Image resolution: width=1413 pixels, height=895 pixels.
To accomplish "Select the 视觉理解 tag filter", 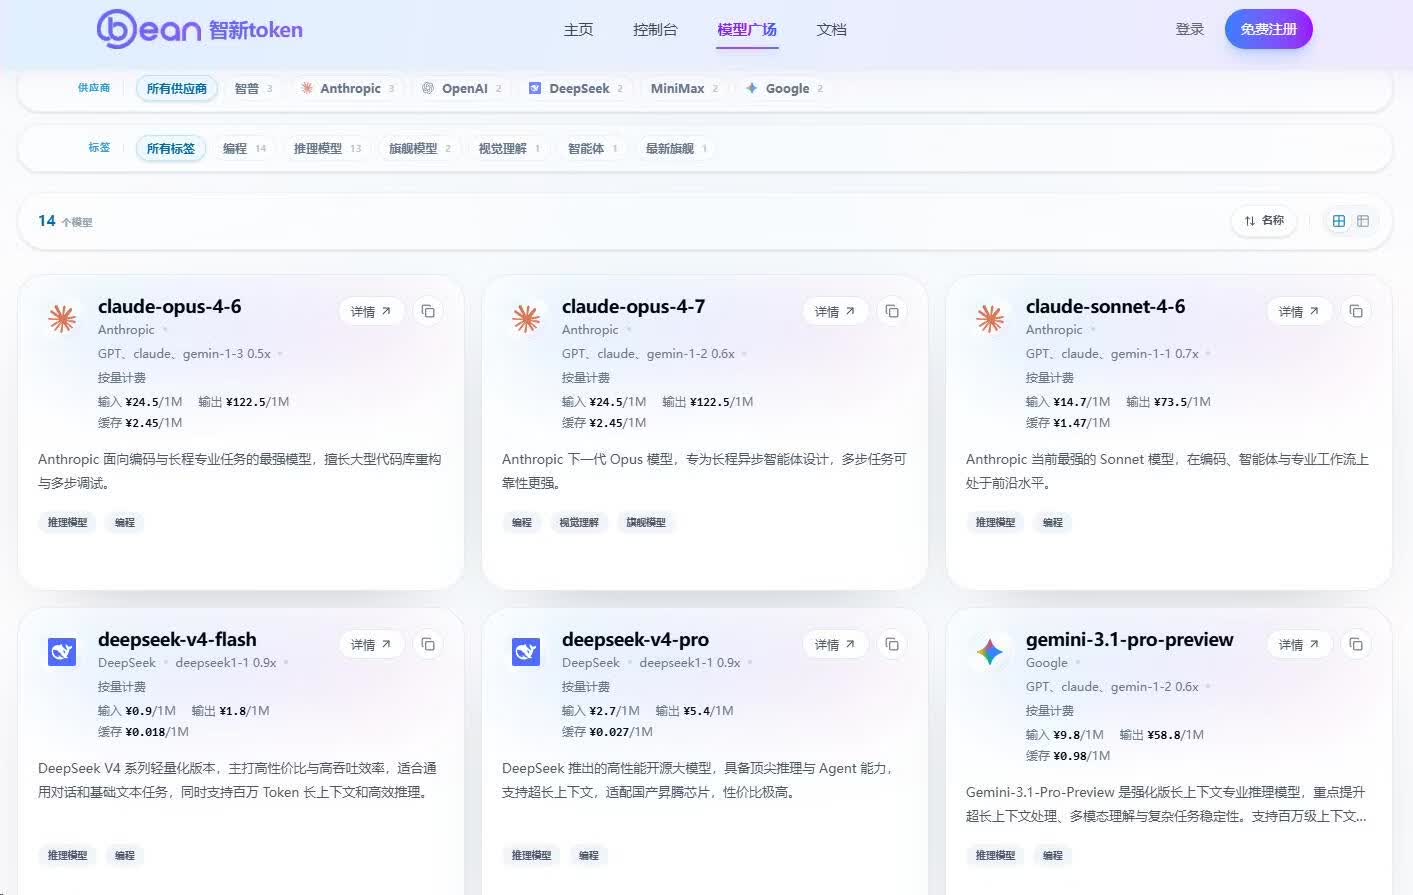I will (x=509, y=148).
